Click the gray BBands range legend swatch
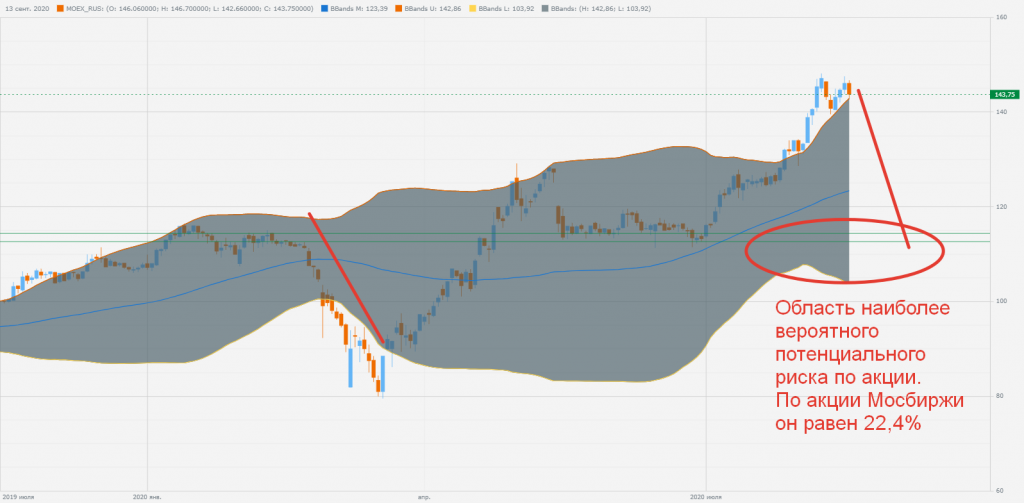Screen dimensions: 1024x503 pos(546,9)
